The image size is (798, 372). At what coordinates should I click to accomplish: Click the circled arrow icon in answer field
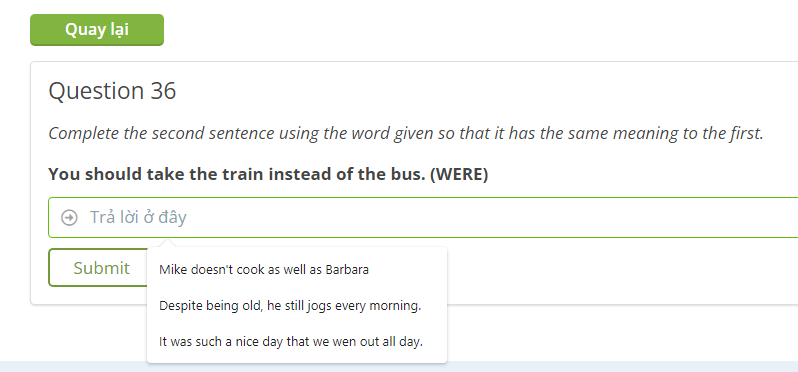click(69, 218)
